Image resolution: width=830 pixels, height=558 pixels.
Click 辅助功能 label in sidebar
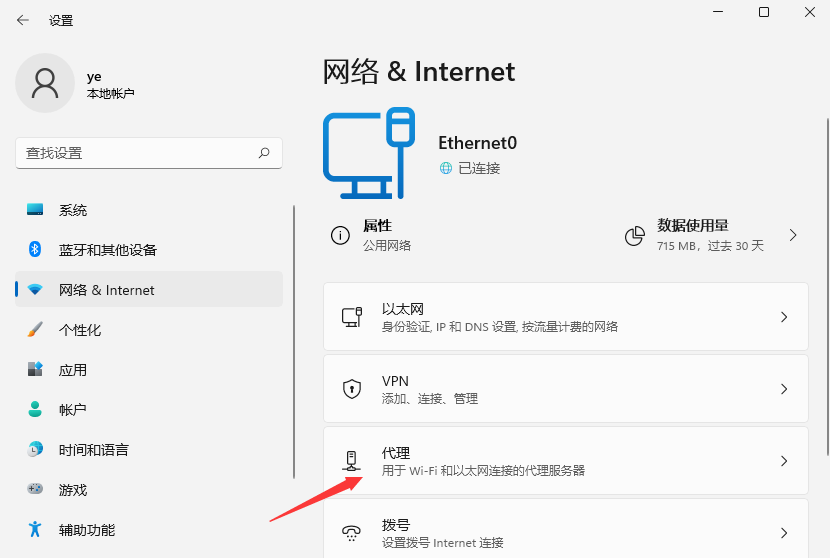pyautogui.click(x=87, y=530)
